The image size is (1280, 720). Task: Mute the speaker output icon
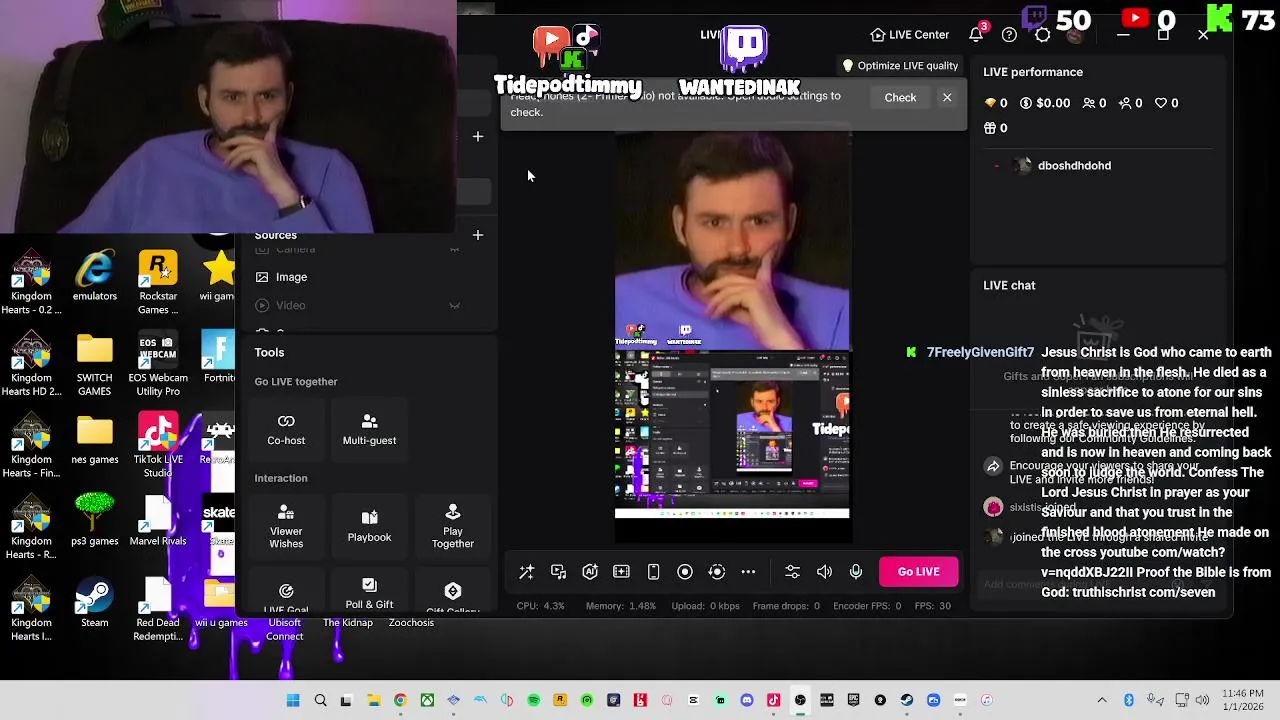pyautogui.click(x=824, y=572)
